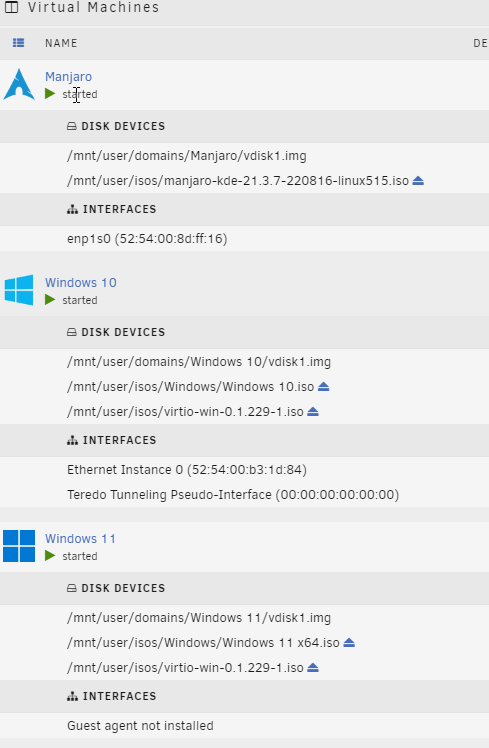Select the enp1s0 interface entry
The image size is (489, 748).
click(x=147, y=239)
